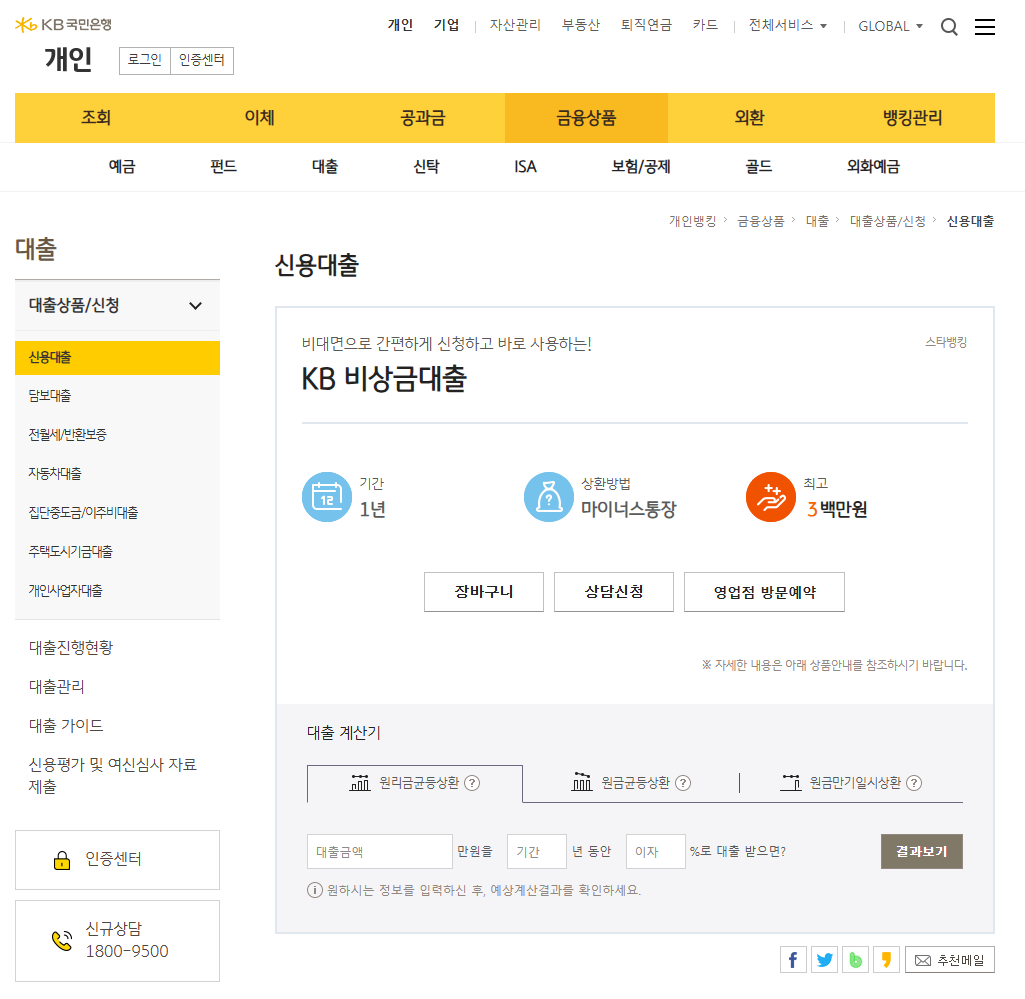The height and width of the screenshot is (999, 1025).
Task: Open the 조회 main menu
Action: pyautogui.click(x=96, y=118)
